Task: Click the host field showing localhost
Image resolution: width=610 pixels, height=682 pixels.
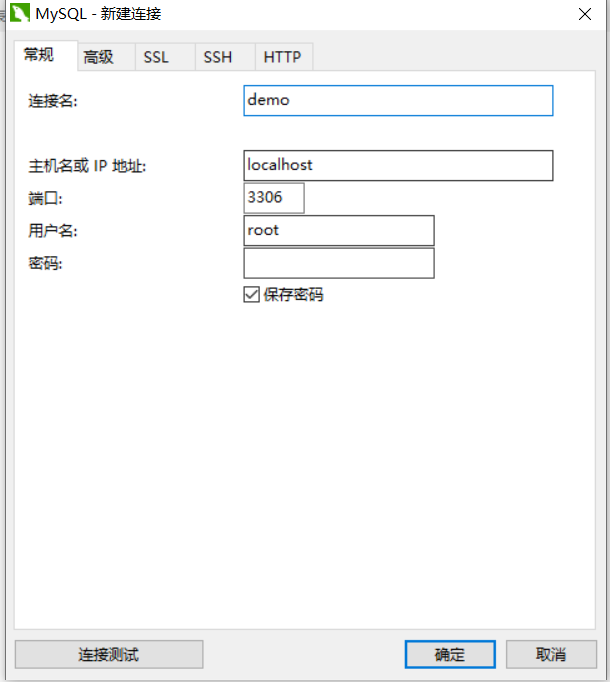Action: coord(398,165)
